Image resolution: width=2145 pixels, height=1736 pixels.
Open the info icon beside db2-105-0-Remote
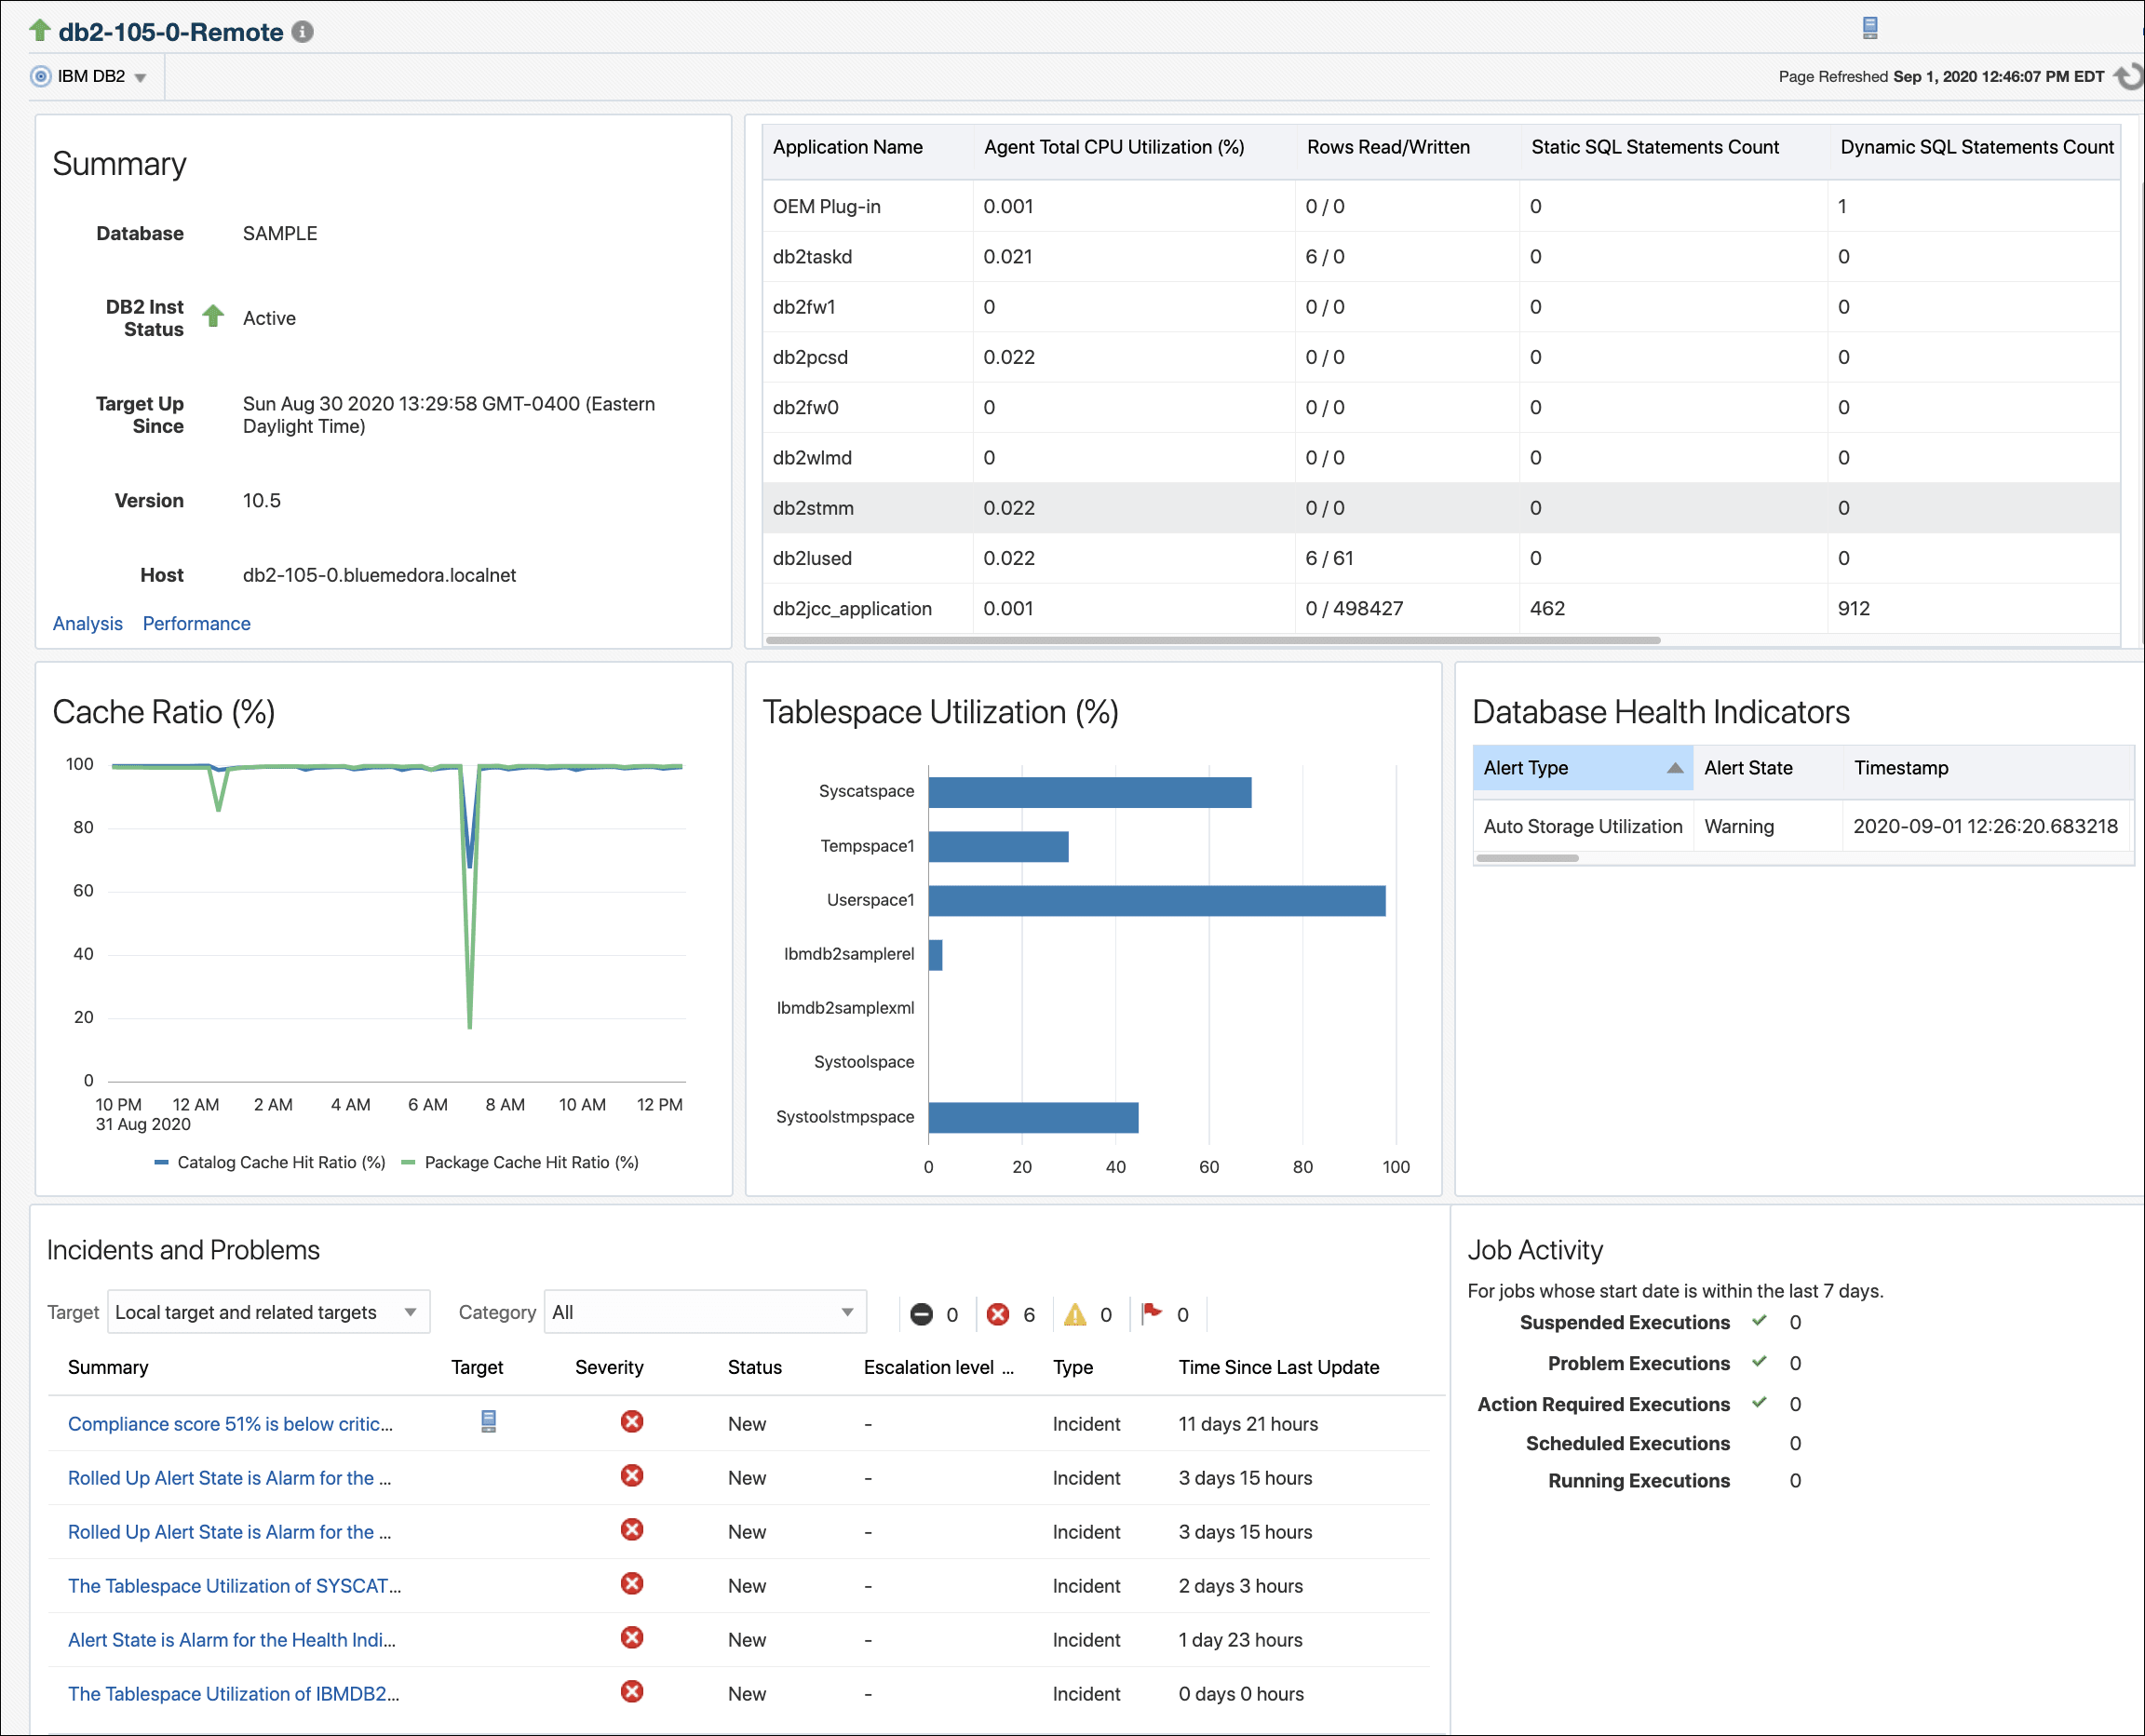coord(303,31)
